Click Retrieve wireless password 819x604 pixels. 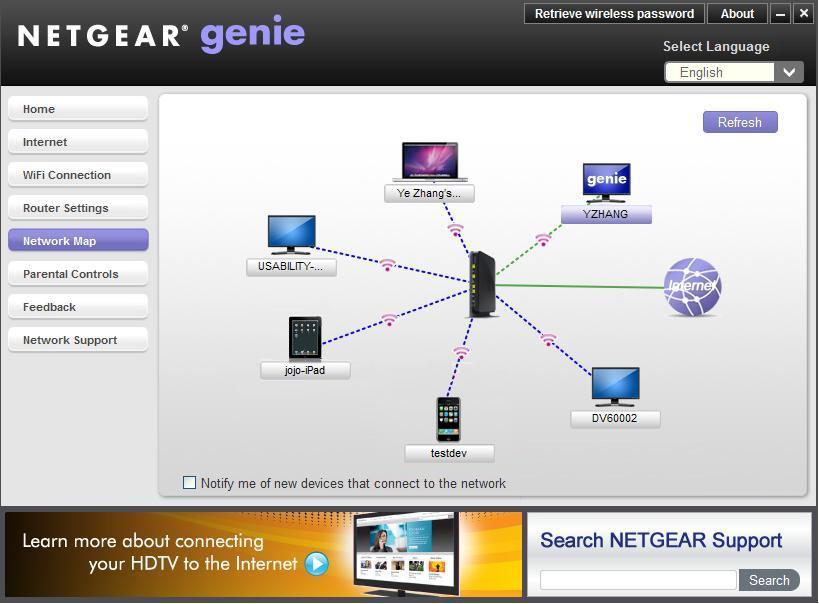click(x=613, y=13)
